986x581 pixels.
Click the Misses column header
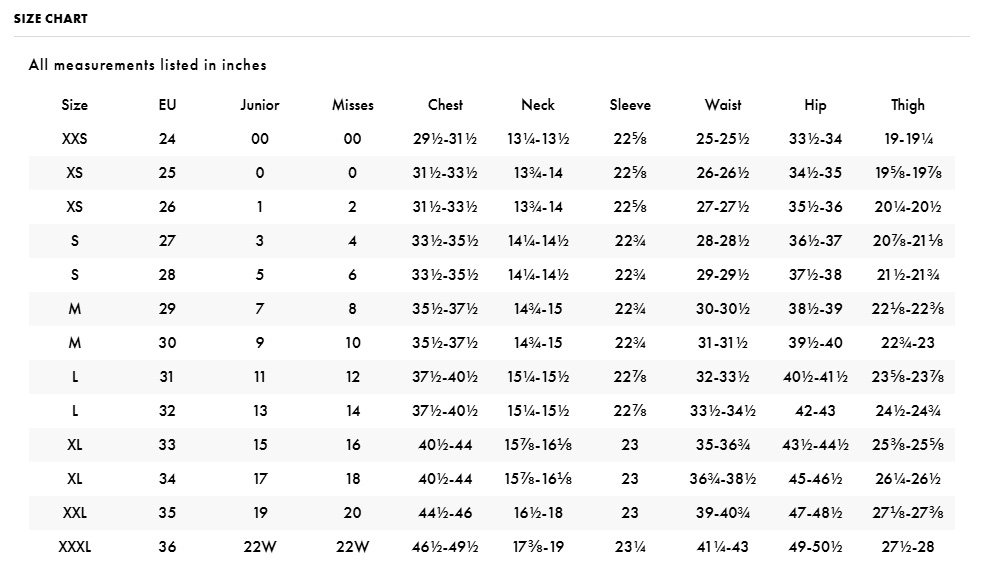tap(353, 105)
